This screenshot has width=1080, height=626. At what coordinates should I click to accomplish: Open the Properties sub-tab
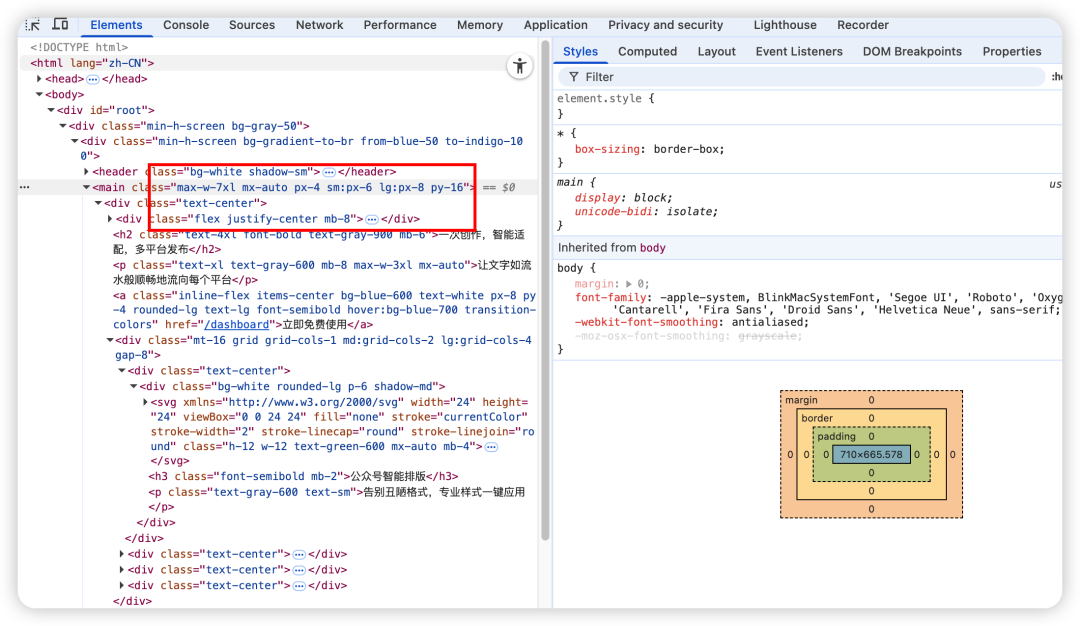click(x=1012, y=52)
